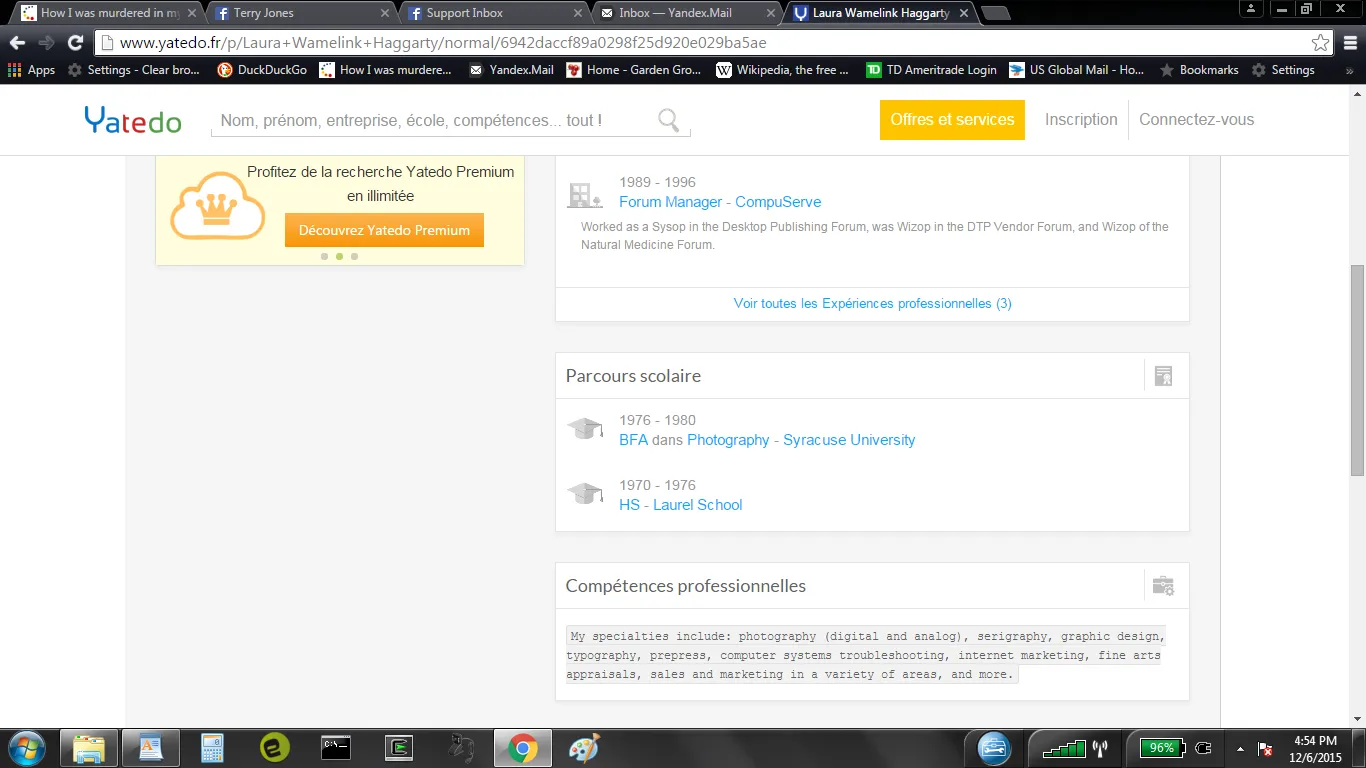Open the Settings - Clear bro... bookmark
Image resolution: width=1366 pixels, height=768 pixels.
134,70
